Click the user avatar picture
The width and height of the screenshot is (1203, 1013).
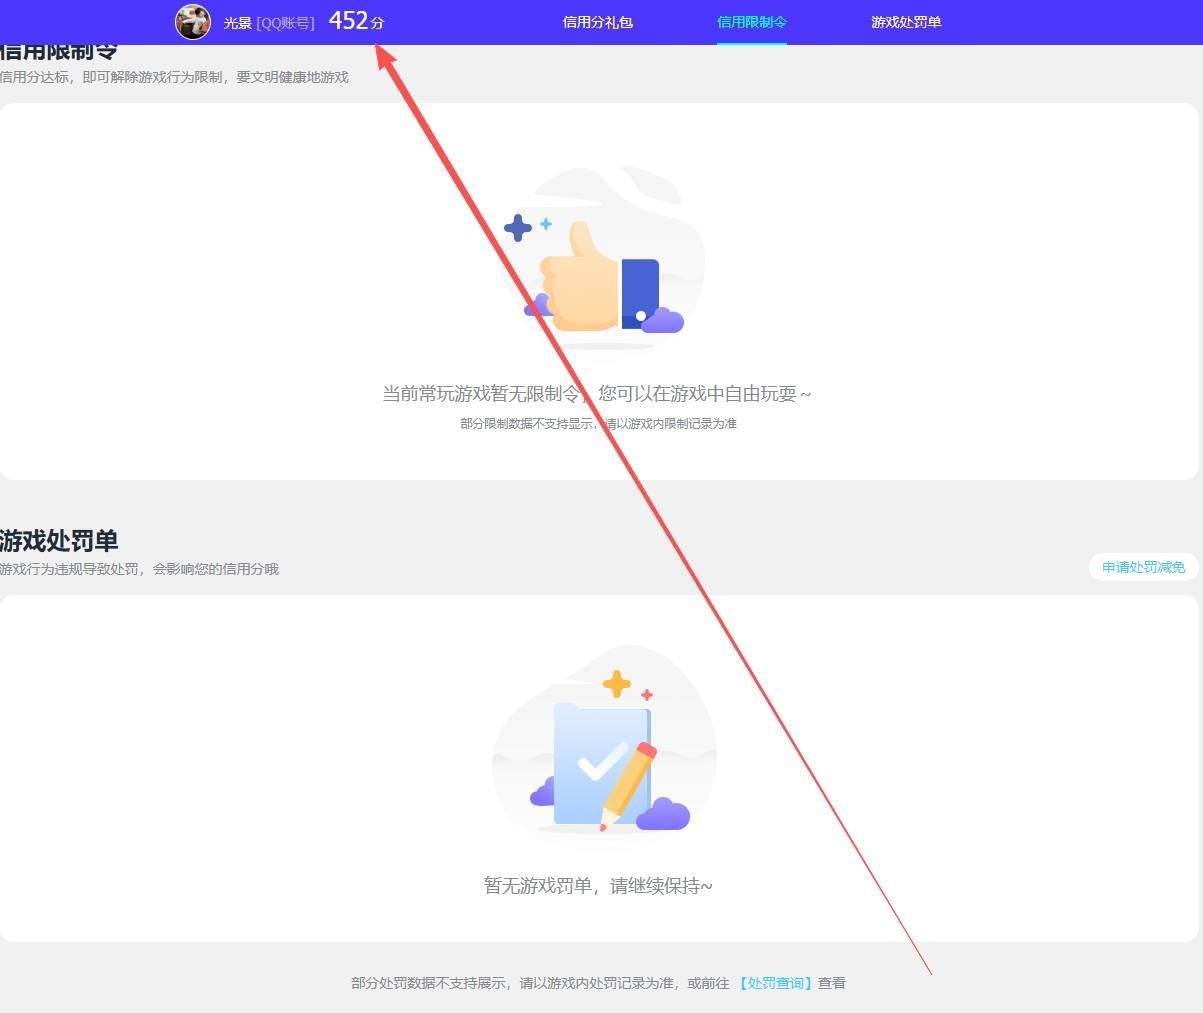[x=193, y=21]
